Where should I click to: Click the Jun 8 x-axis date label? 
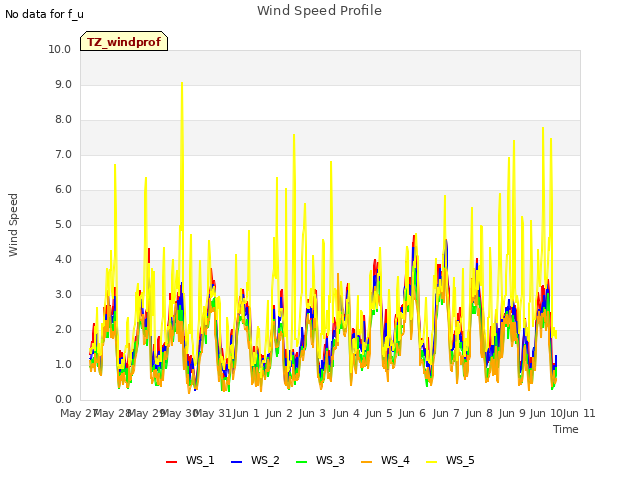[479, 413]
